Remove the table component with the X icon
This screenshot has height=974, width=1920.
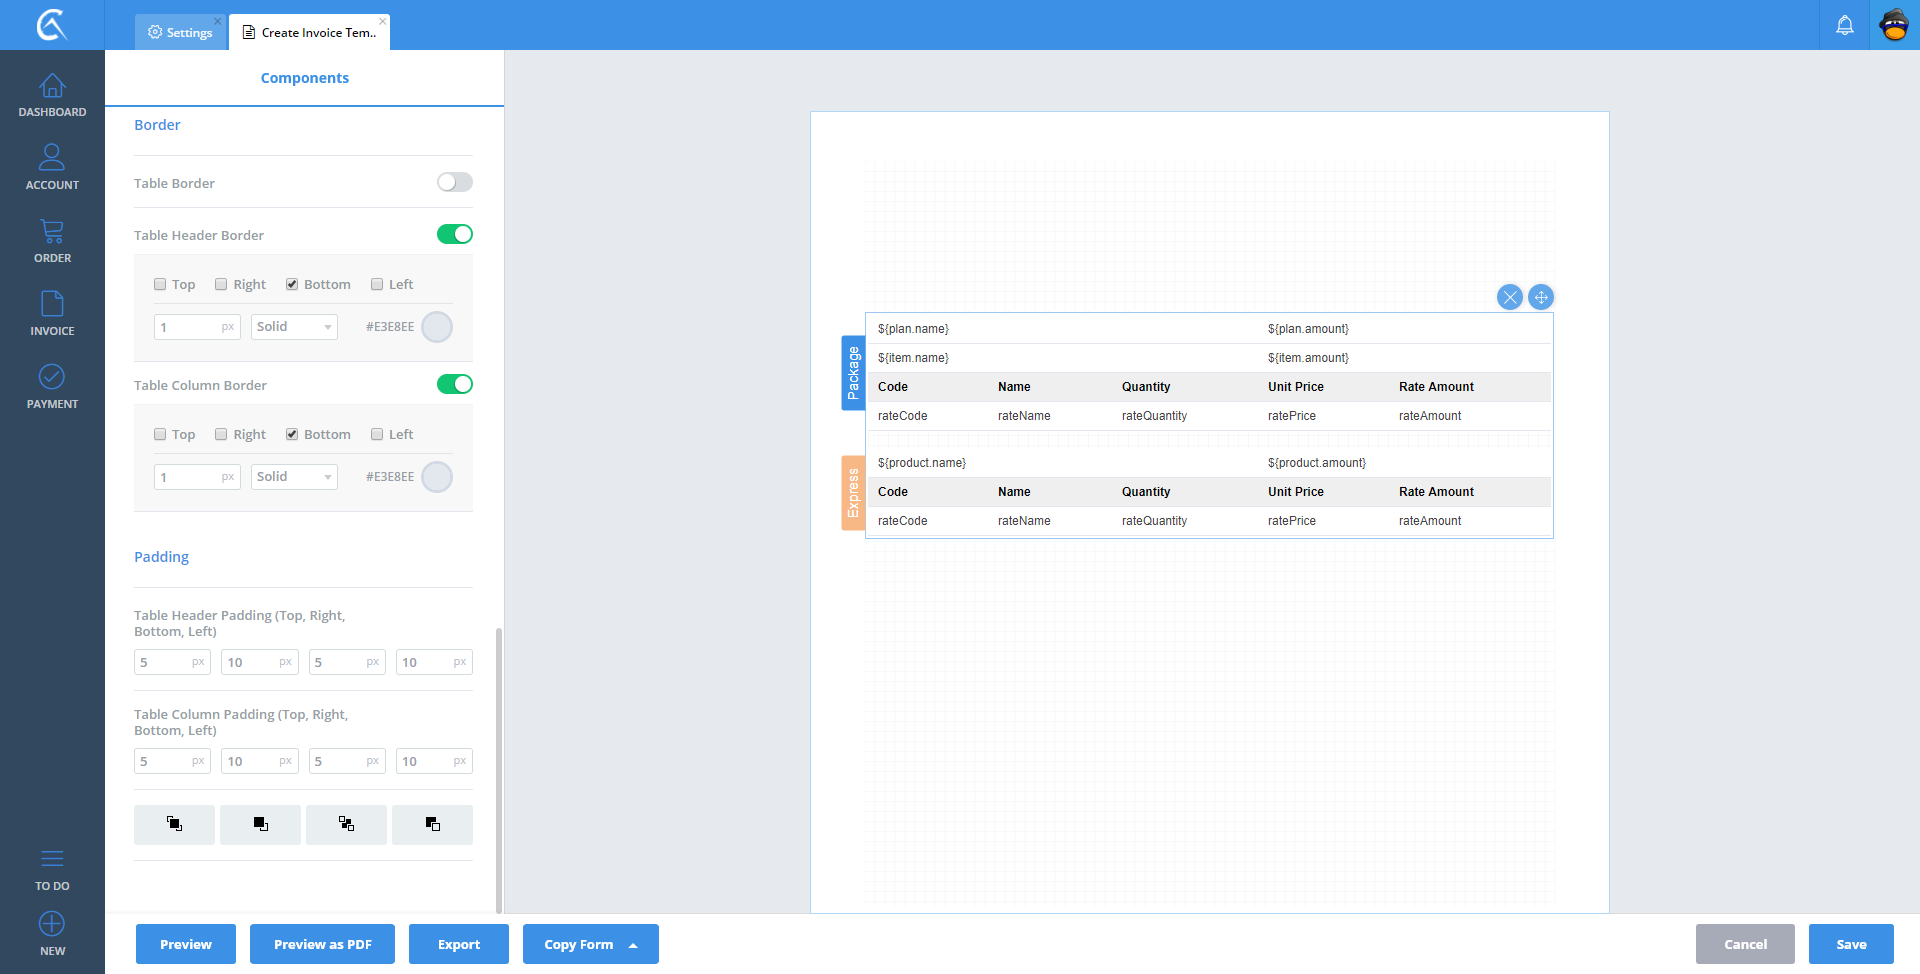pyautogui.click(x=1510, y=297)
